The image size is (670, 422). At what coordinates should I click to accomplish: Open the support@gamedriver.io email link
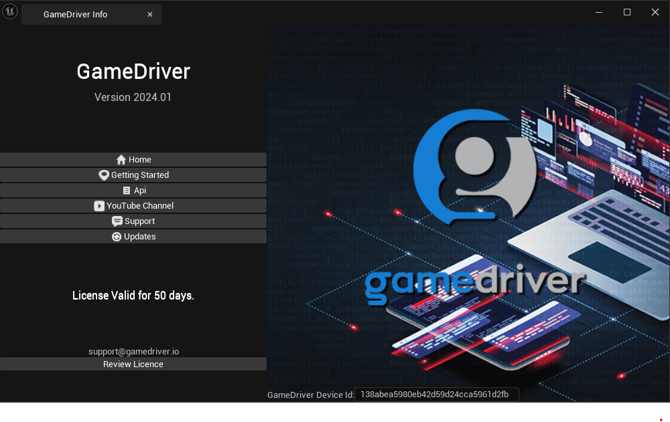point(133,352)
